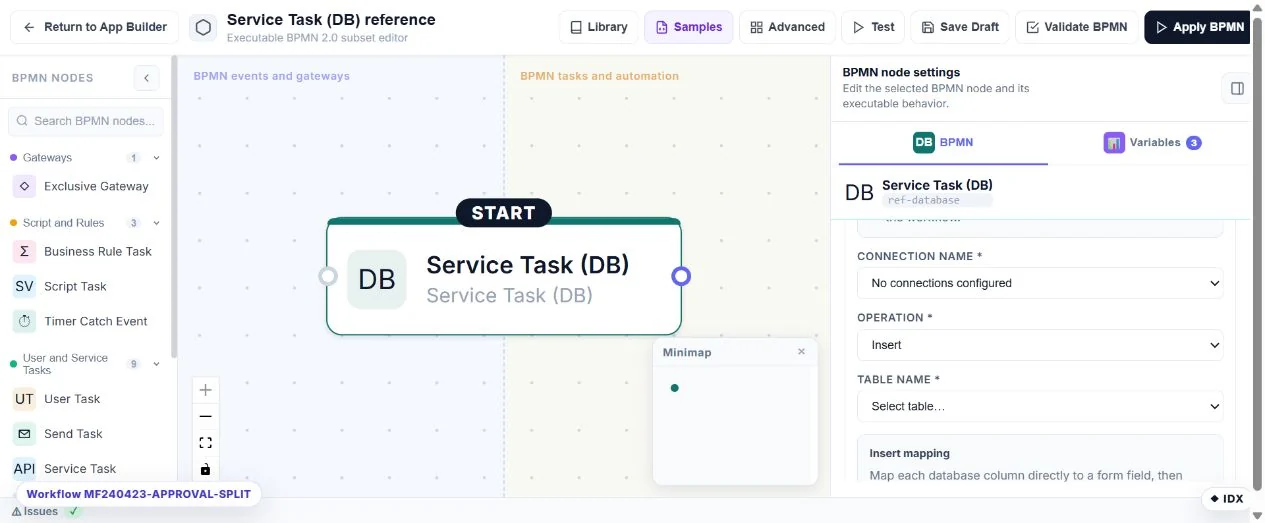Click the Exclusive Gateway diamond icon
This screenshot has width=1265, height=523.
click(x=24, y=186)
